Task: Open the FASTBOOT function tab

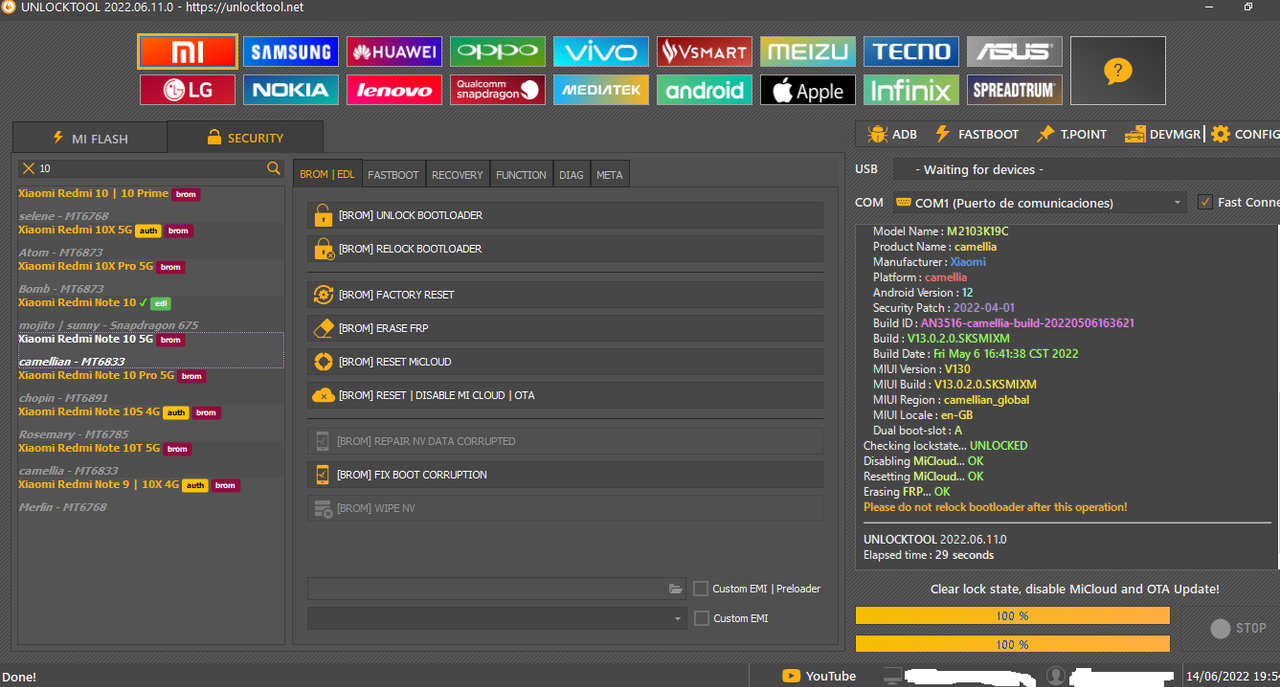Action: pyautogui.click(x=393, y=174)
